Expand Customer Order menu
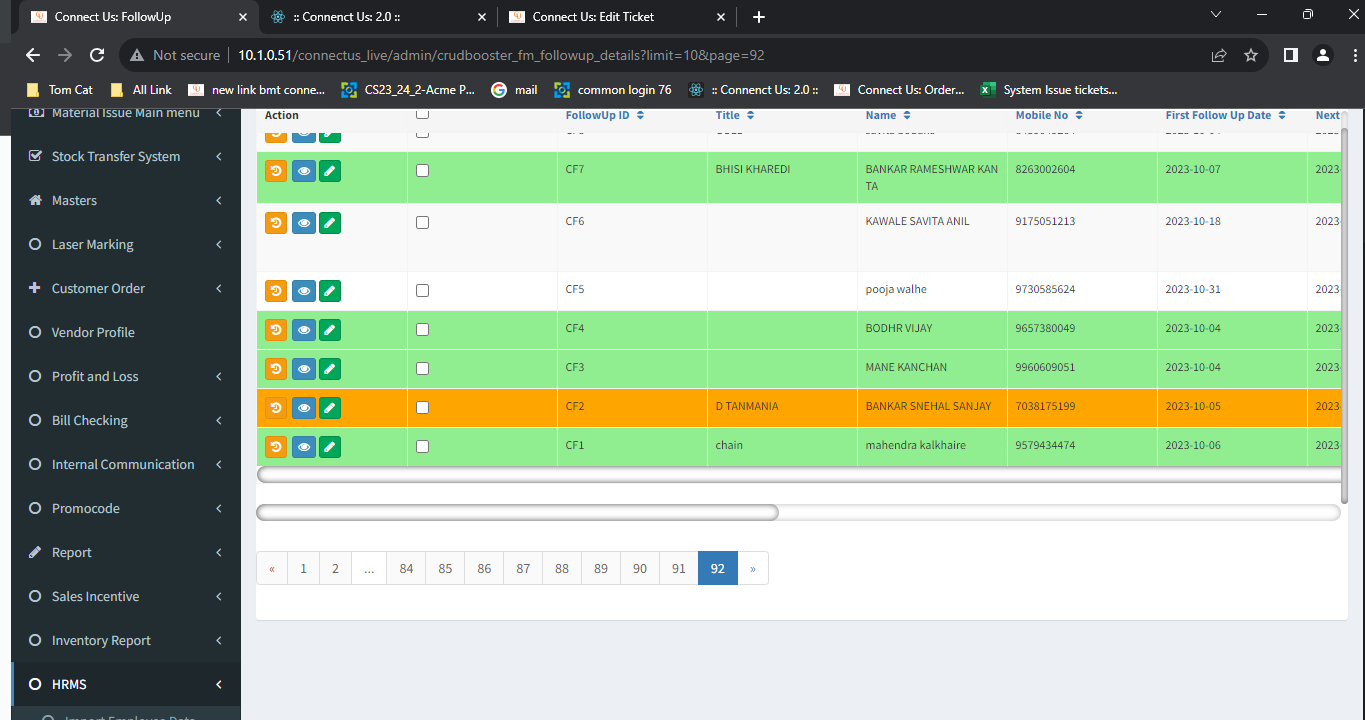Image resolution: width=1365 pixels, height=720 pixels. point(126,289)
